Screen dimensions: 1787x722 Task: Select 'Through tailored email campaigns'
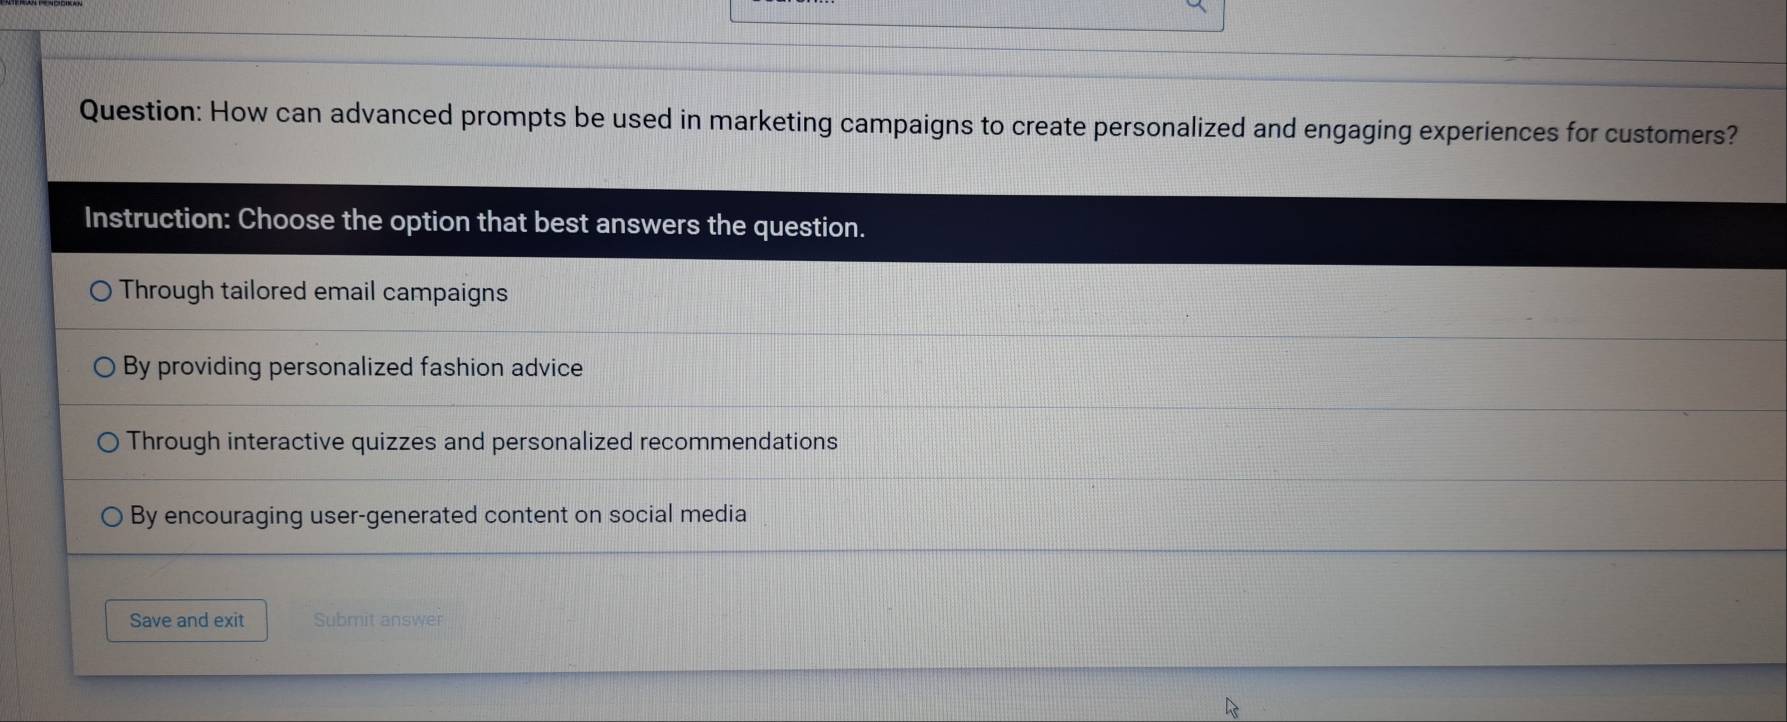pos(313,292)
